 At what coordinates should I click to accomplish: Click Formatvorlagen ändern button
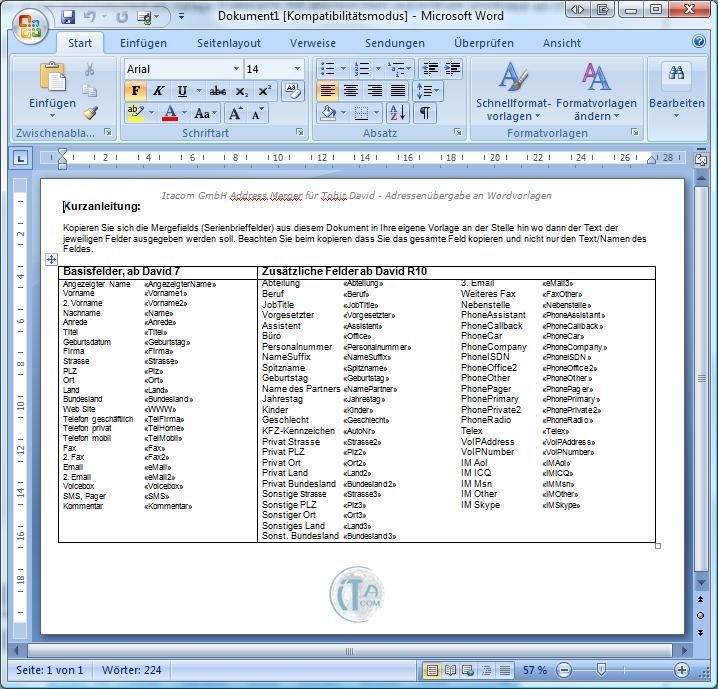[596, 92]
